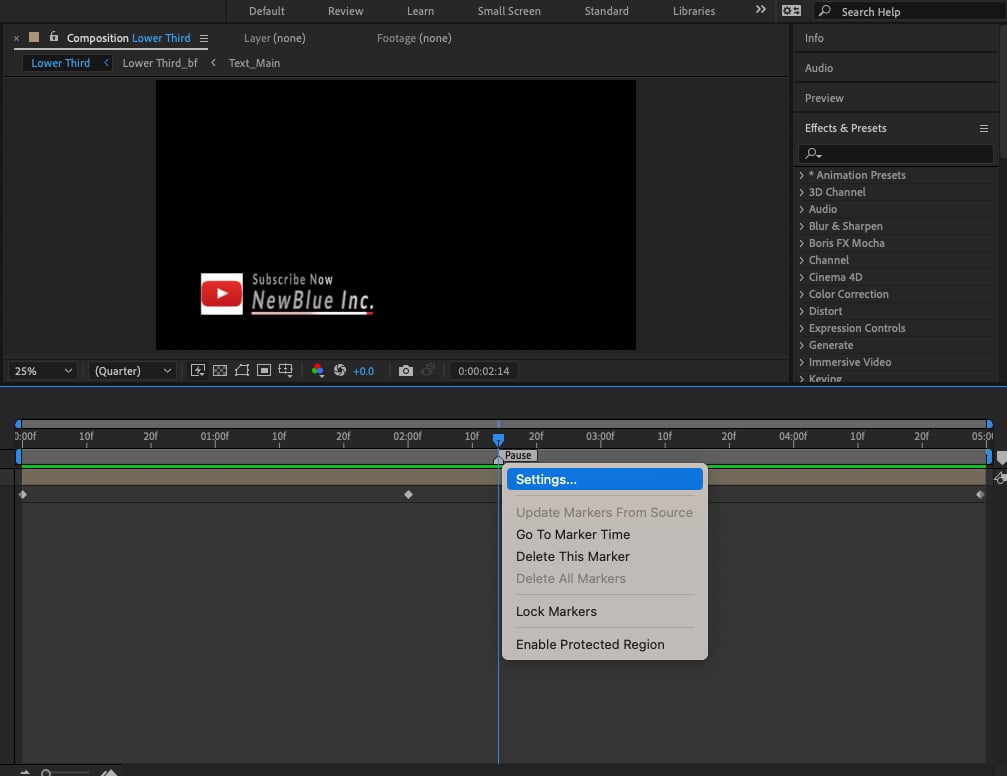The width and height of the screenshot is (1007, 776).
Task: Click Lock Markers in context menu
Action: [x=556, y=612]
